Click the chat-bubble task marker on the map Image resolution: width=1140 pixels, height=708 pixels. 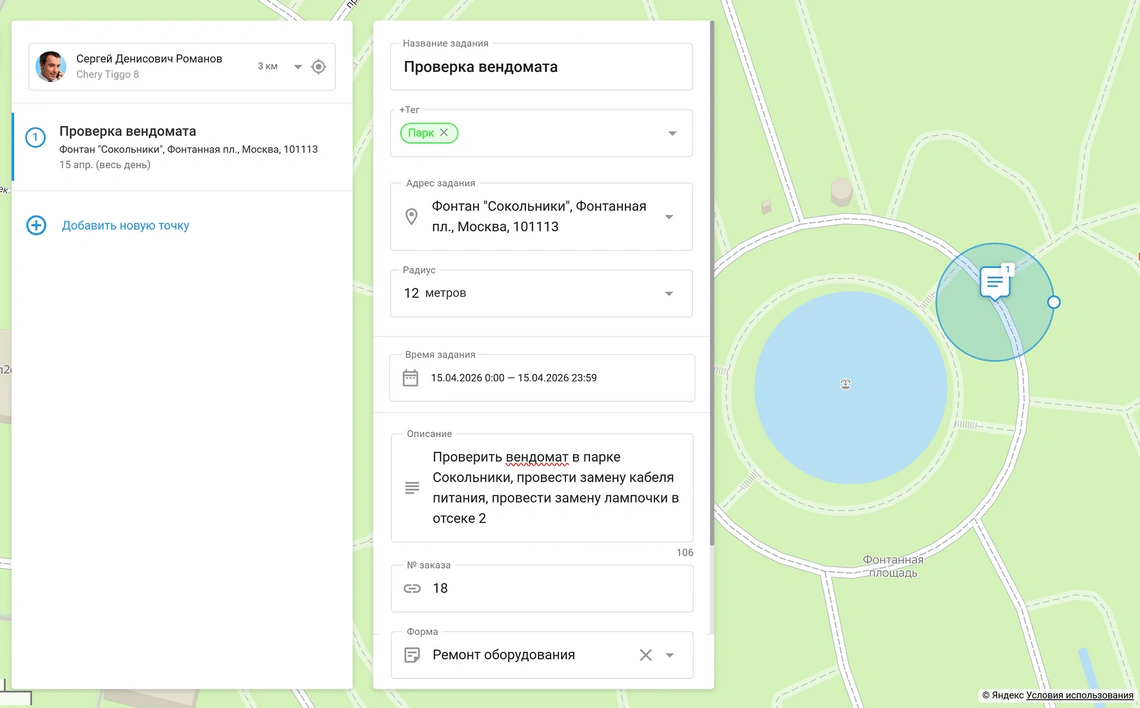(x=994, y=283)
